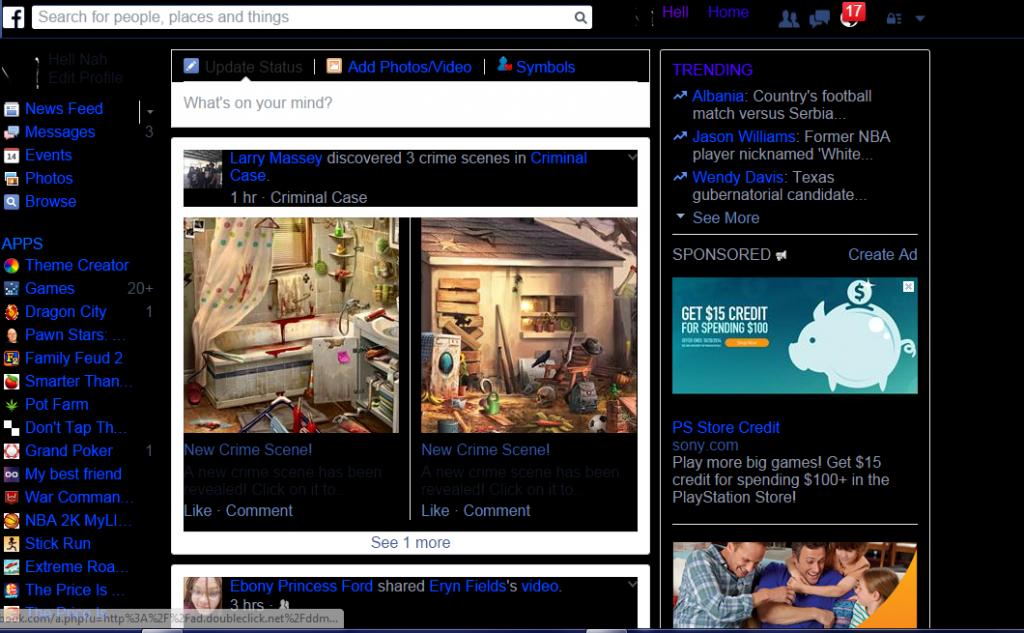Open the News Feed options dropdown arrow
This screenshot has height=633, width=1024.
[x=150, y=112]
